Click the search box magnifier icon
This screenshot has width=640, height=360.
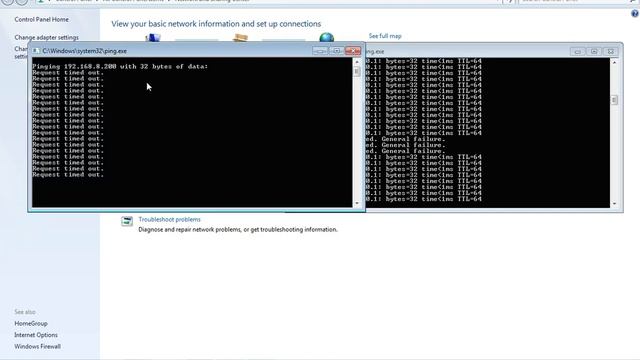[632, 1]
